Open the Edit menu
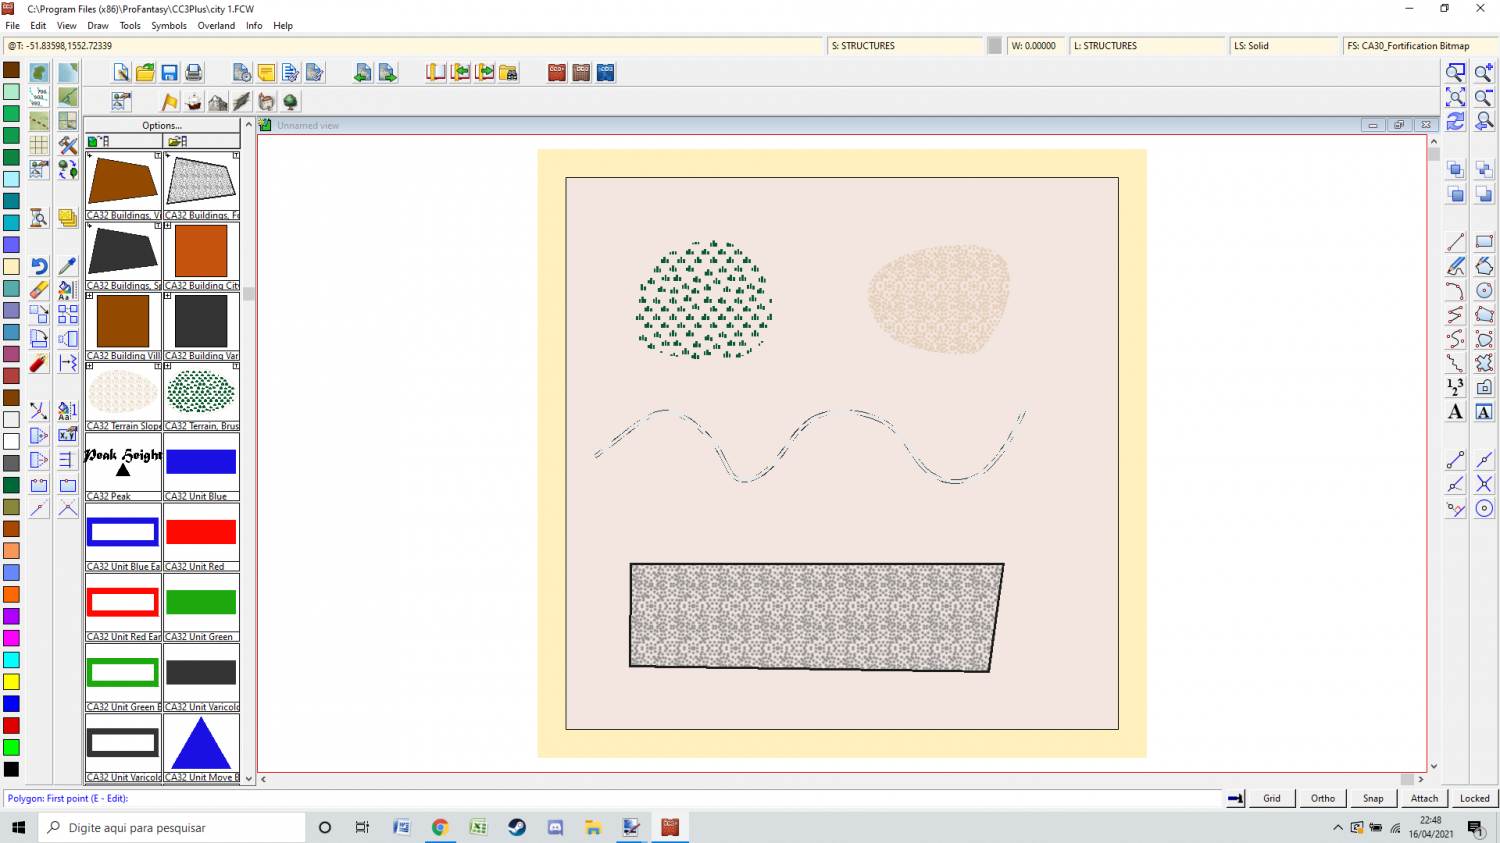Image resolution: width=1500 pixels, height=843 pixels. (38, 26)
